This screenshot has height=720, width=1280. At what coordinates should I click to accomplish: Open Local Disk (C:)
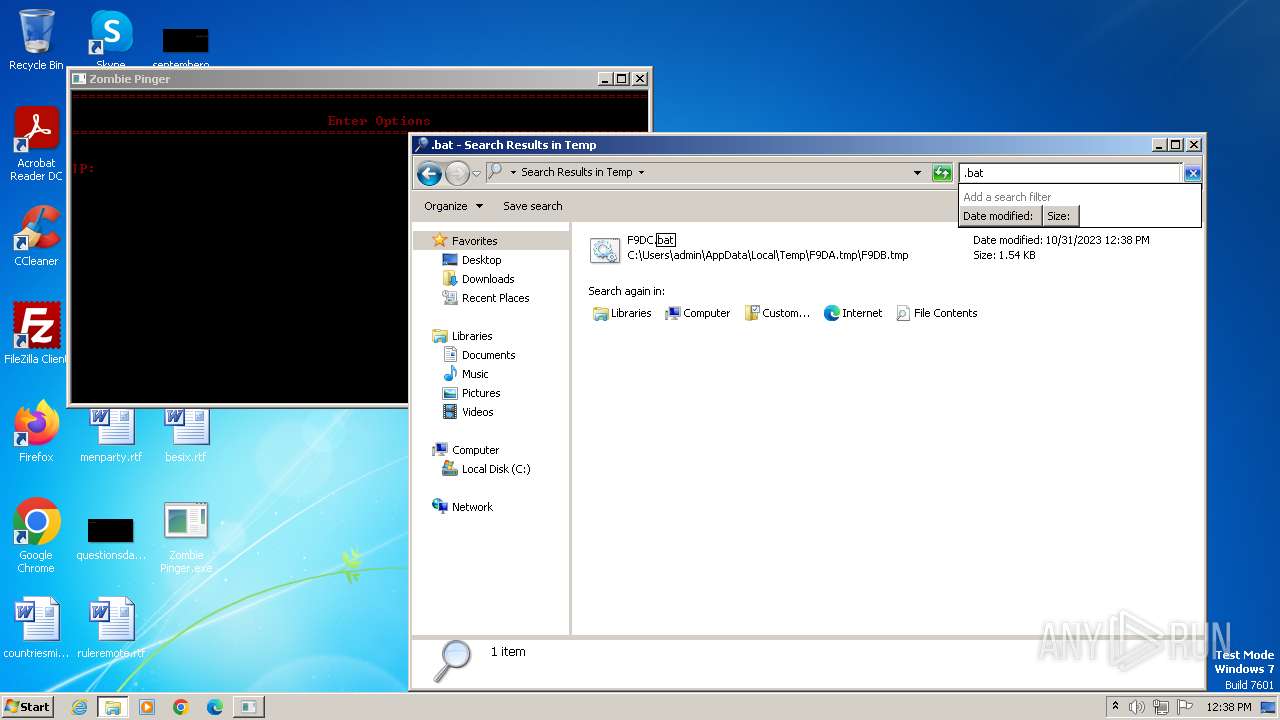pos(495,469)
